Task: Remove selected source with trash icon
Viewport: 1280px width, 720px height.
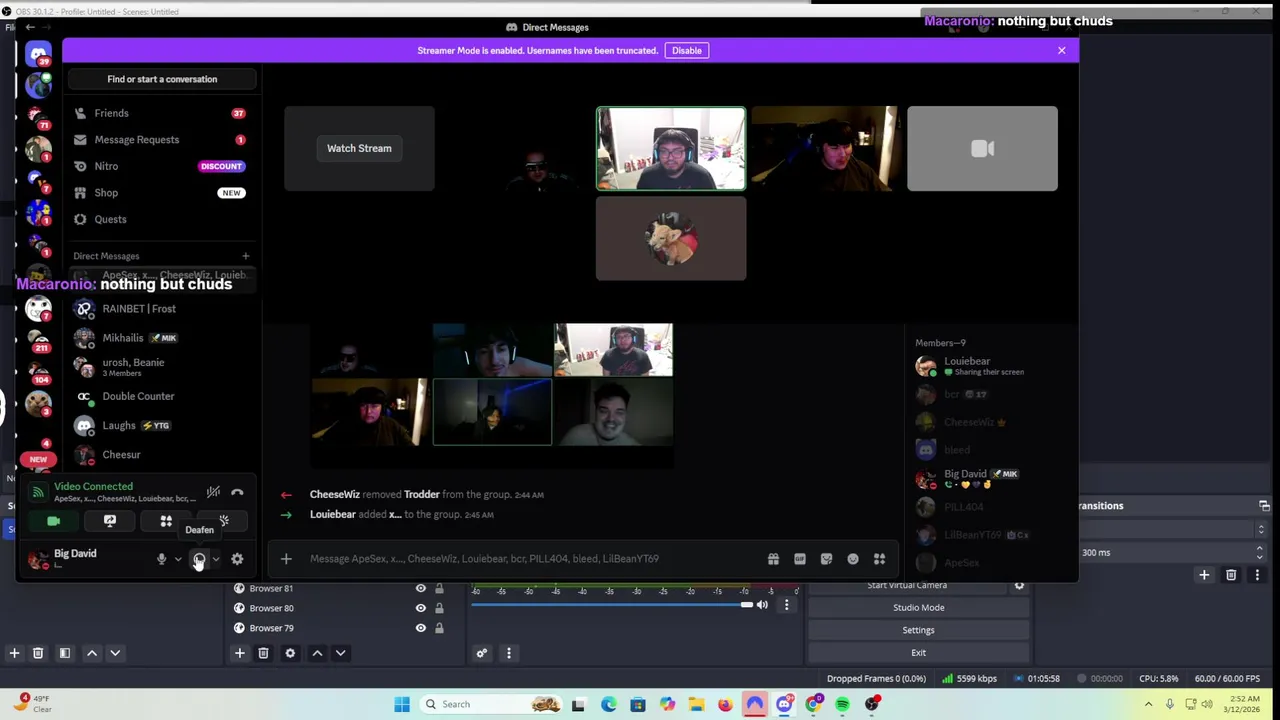Action: 263,653
